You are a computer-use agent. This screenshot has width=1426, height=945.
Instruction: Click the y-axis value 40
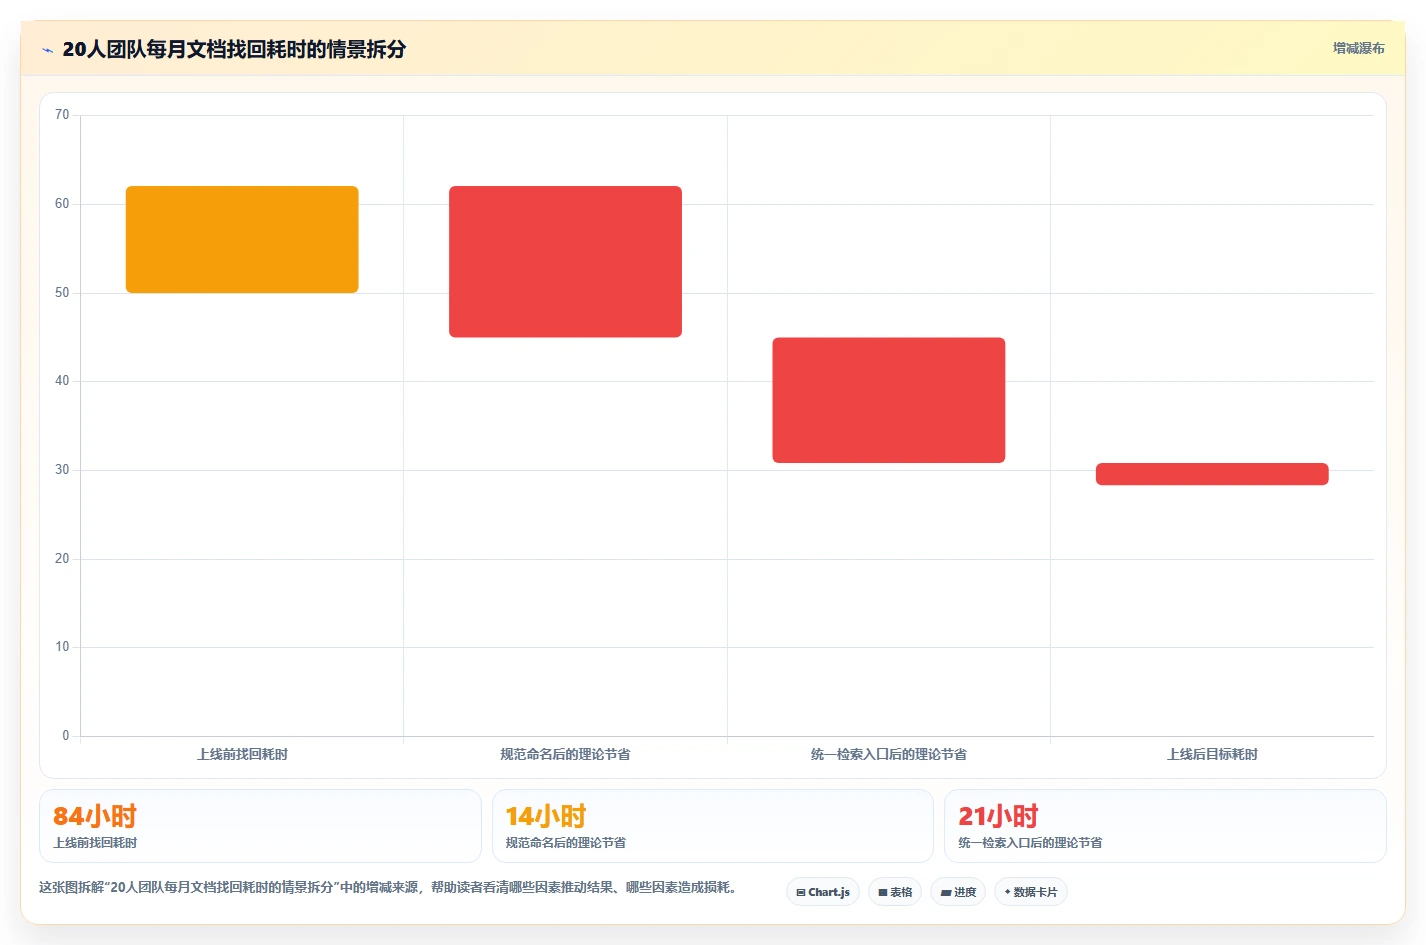[x=62, y=381]
